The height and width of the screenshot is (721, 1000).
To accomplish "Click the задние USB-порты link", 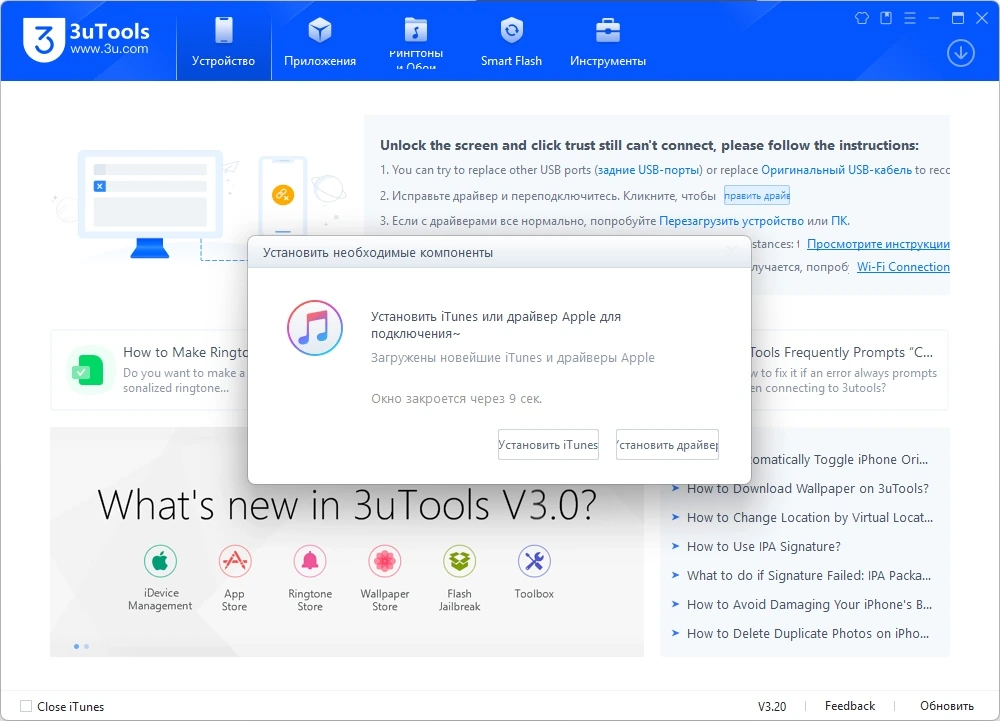I will (650, 170).
